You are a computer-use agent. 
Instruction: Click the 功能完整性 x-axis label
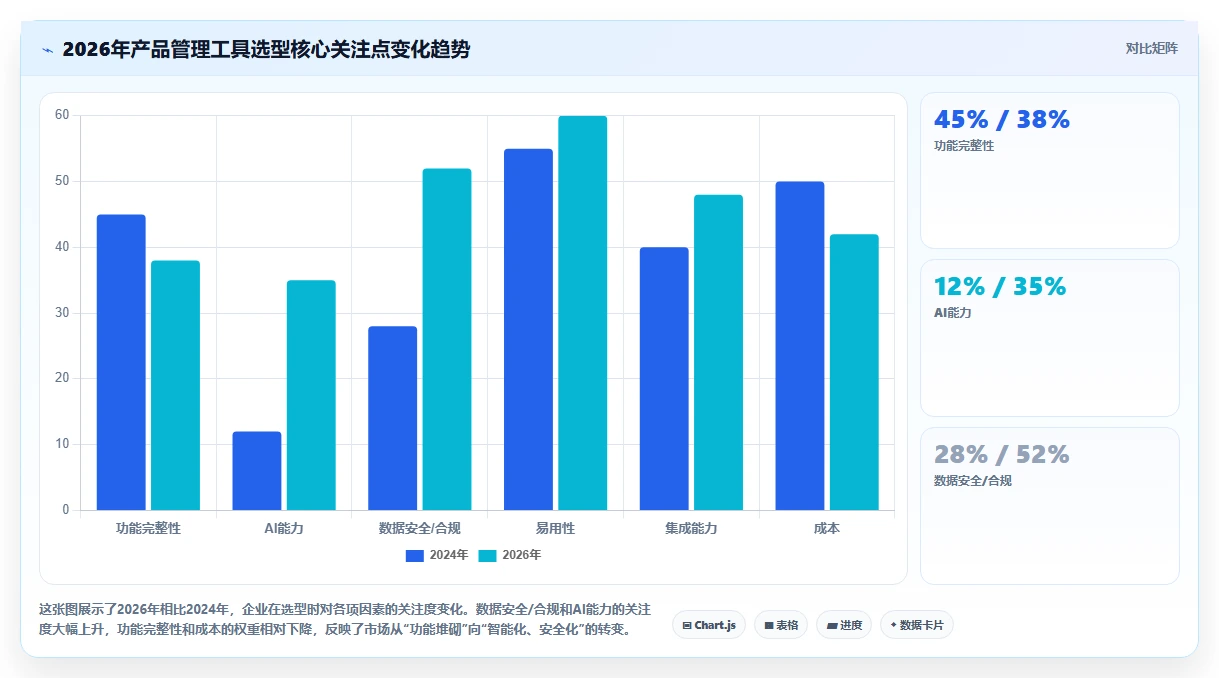pyautogui.click(x=148, y=528)
